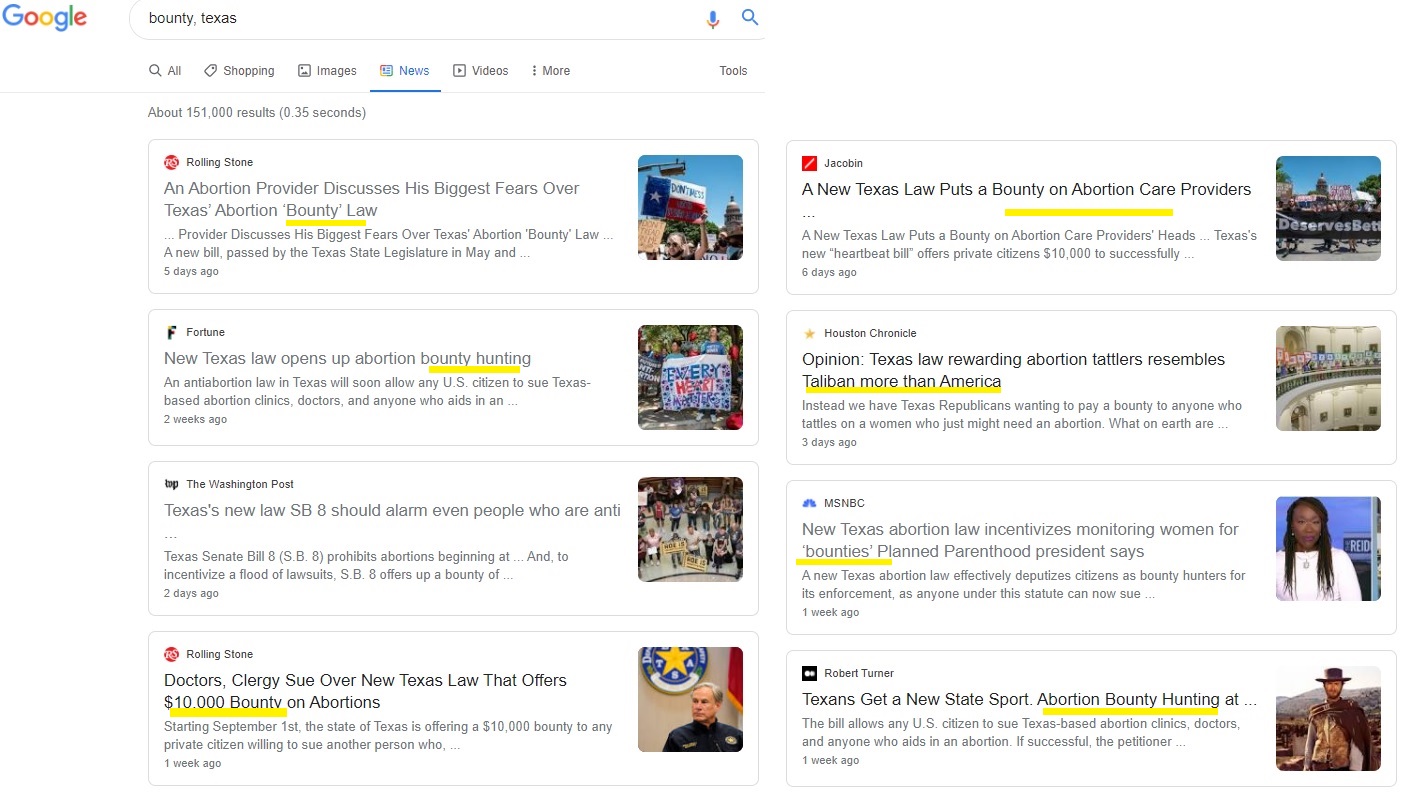Open 'An Abortion Provider Discusses His Biggest Fears' article
The image size is (1403, 797).
coord(372,199)
